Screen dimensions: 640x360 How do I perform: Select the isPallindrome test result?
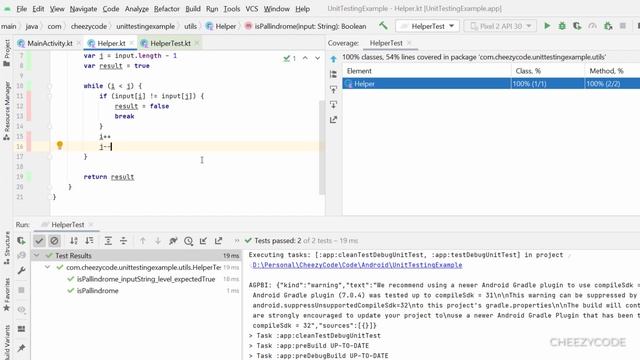coord(98,291)
